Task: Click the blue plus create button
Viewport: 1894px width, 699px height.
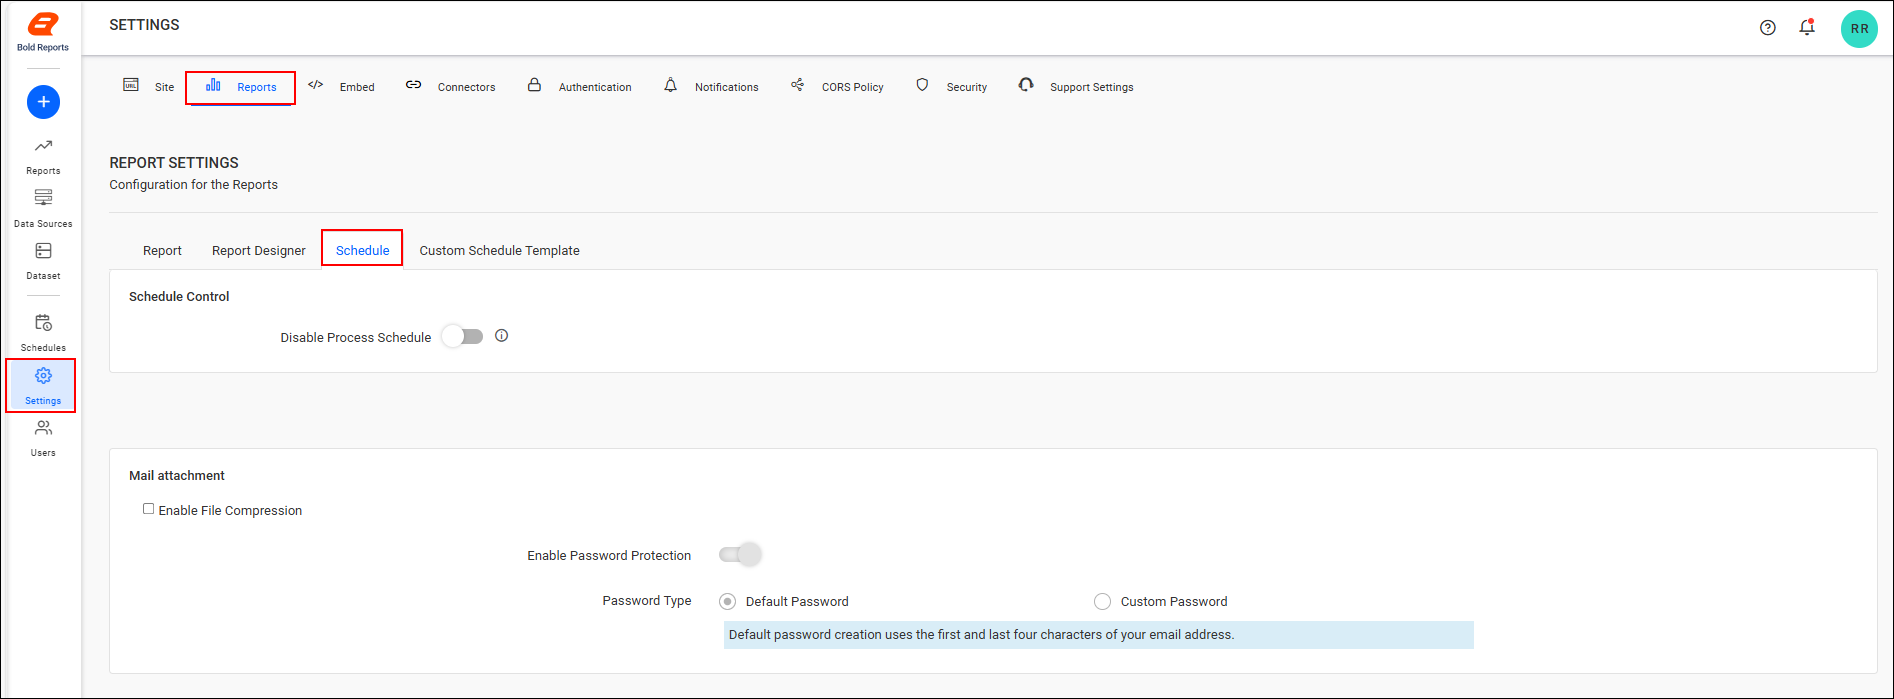Action: click(x=43, y=102)
